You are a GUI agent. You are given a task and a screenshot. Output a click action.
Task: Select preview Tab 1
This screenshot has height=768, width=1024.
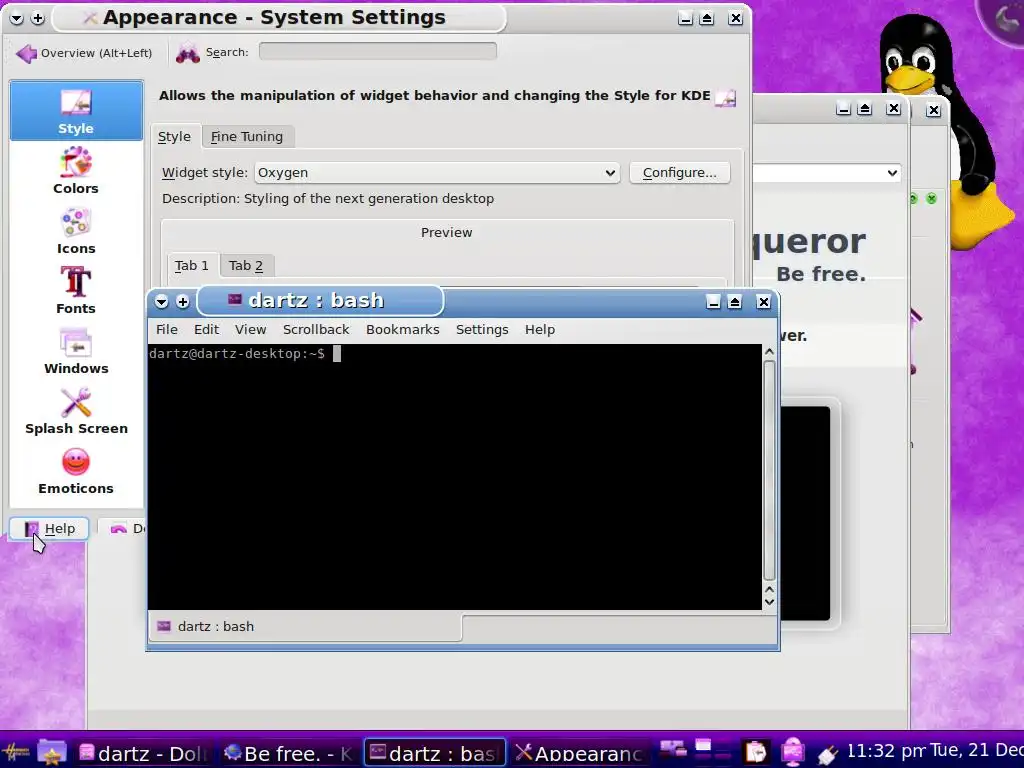point(191,266)
